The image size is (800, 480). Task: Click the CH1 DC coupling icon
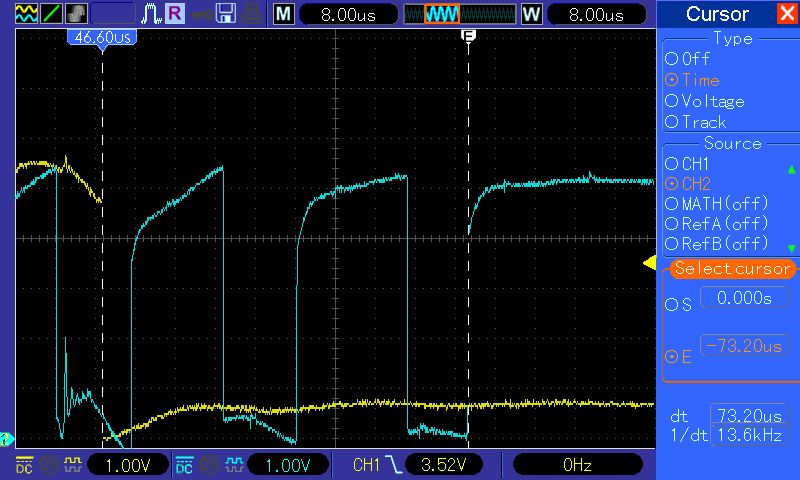25,465
